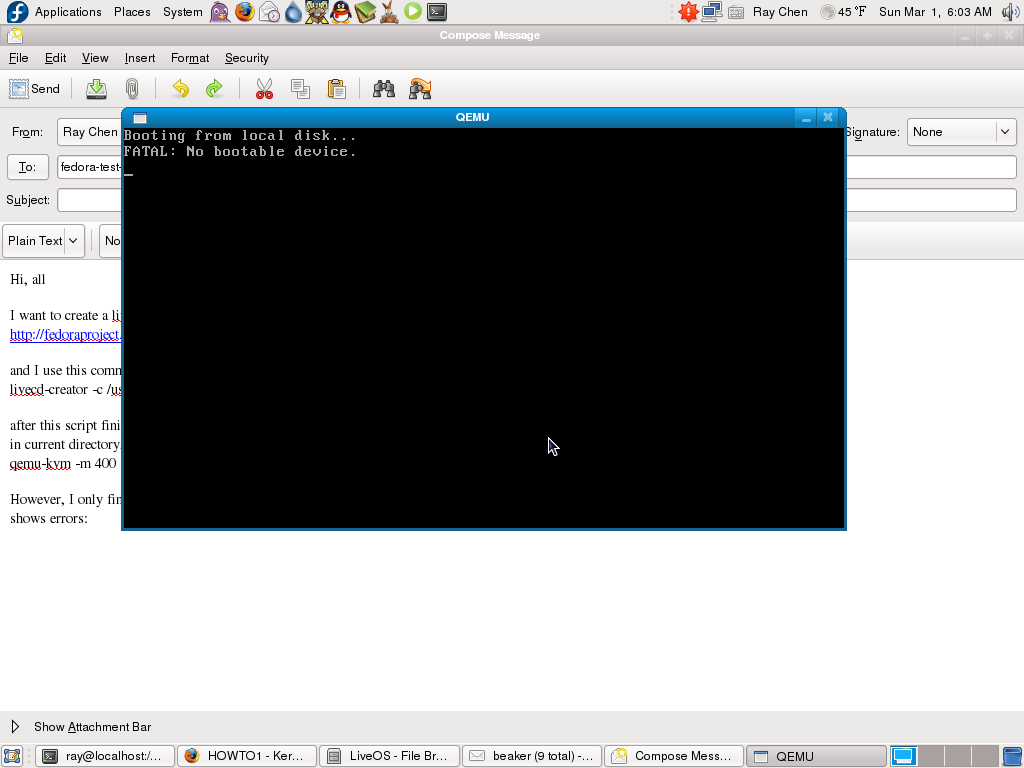Attach a file with the paperclip icon
The height and width of the screenshot is (768, 1024).
[132, 89]
